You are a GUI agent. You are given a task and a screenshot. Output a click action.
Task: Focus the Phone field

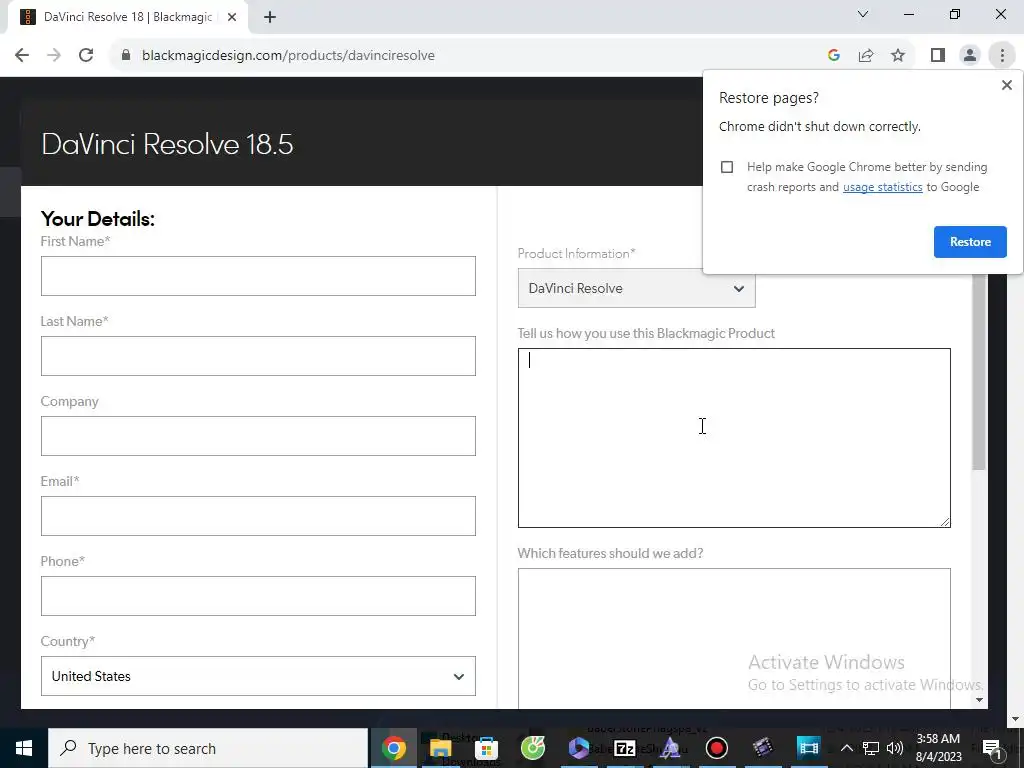tap(258, 596)
